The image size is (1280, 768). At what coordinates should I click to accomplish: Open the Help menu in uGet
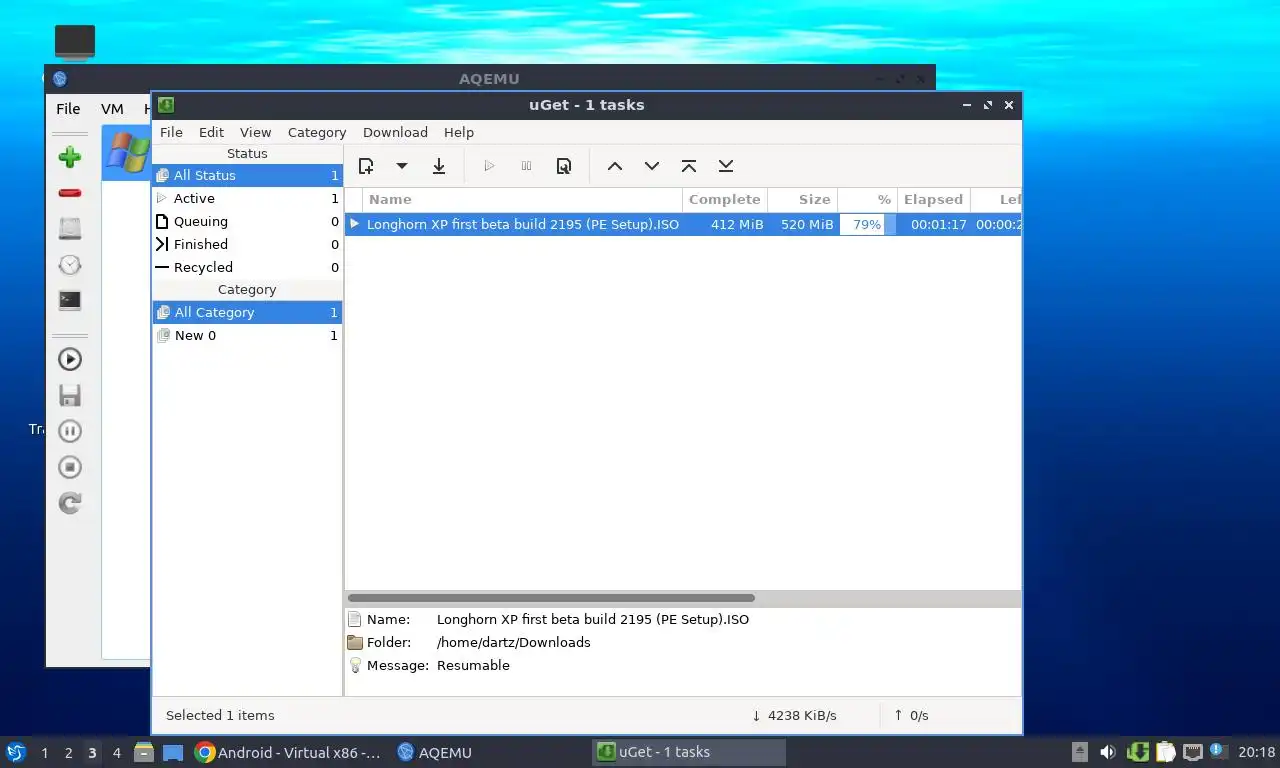point(459,132)
